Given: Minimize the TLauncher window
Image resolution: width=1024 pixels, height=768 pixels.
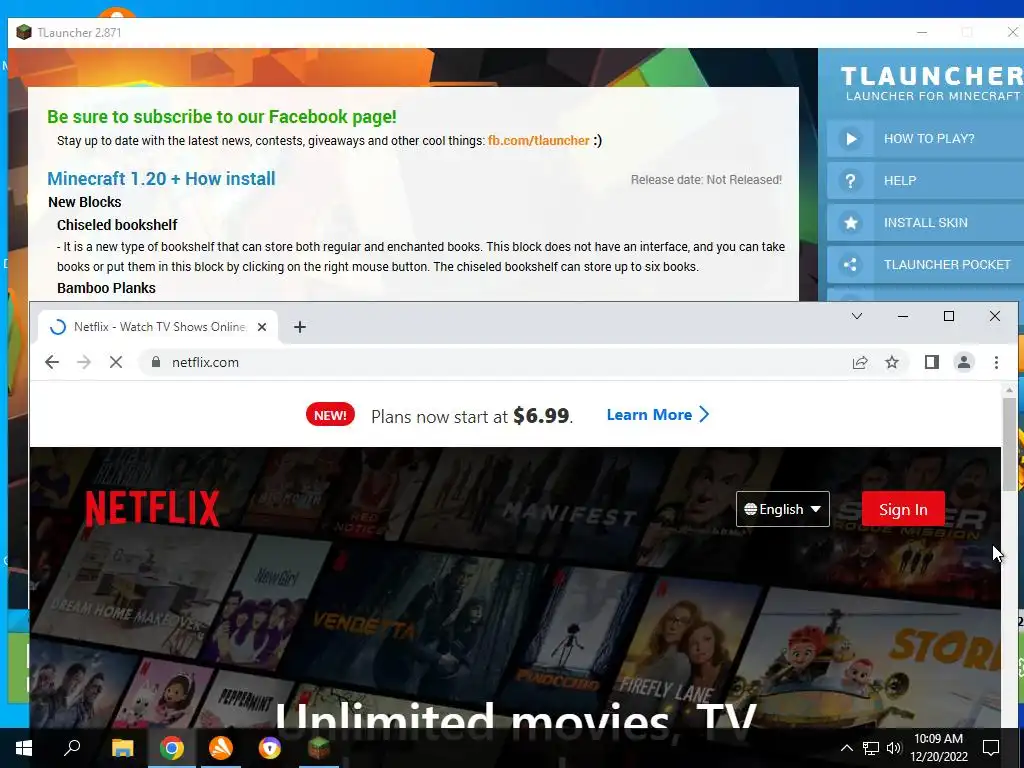Looking at the screenshot, I should [x=922, y=32].
